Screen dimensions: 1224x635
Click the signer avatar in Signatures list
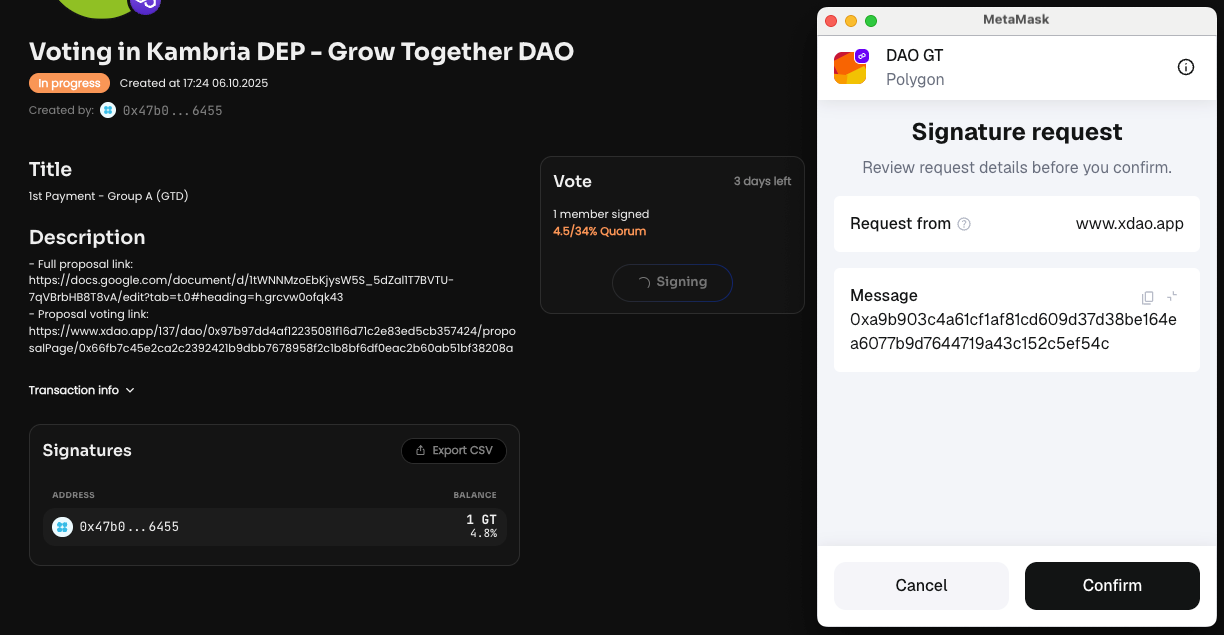click(62, 527)
